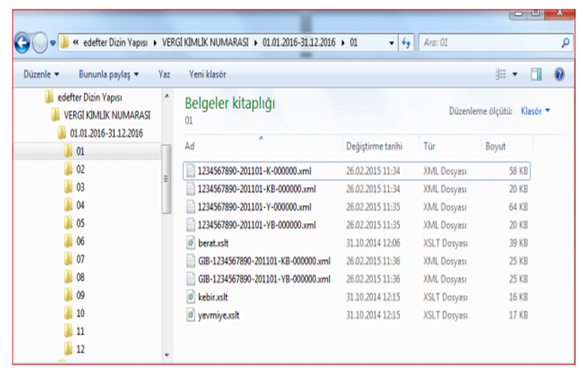The image size is (583, 368).
Task: Click the change view icon
Action: (x=500, y=74)
